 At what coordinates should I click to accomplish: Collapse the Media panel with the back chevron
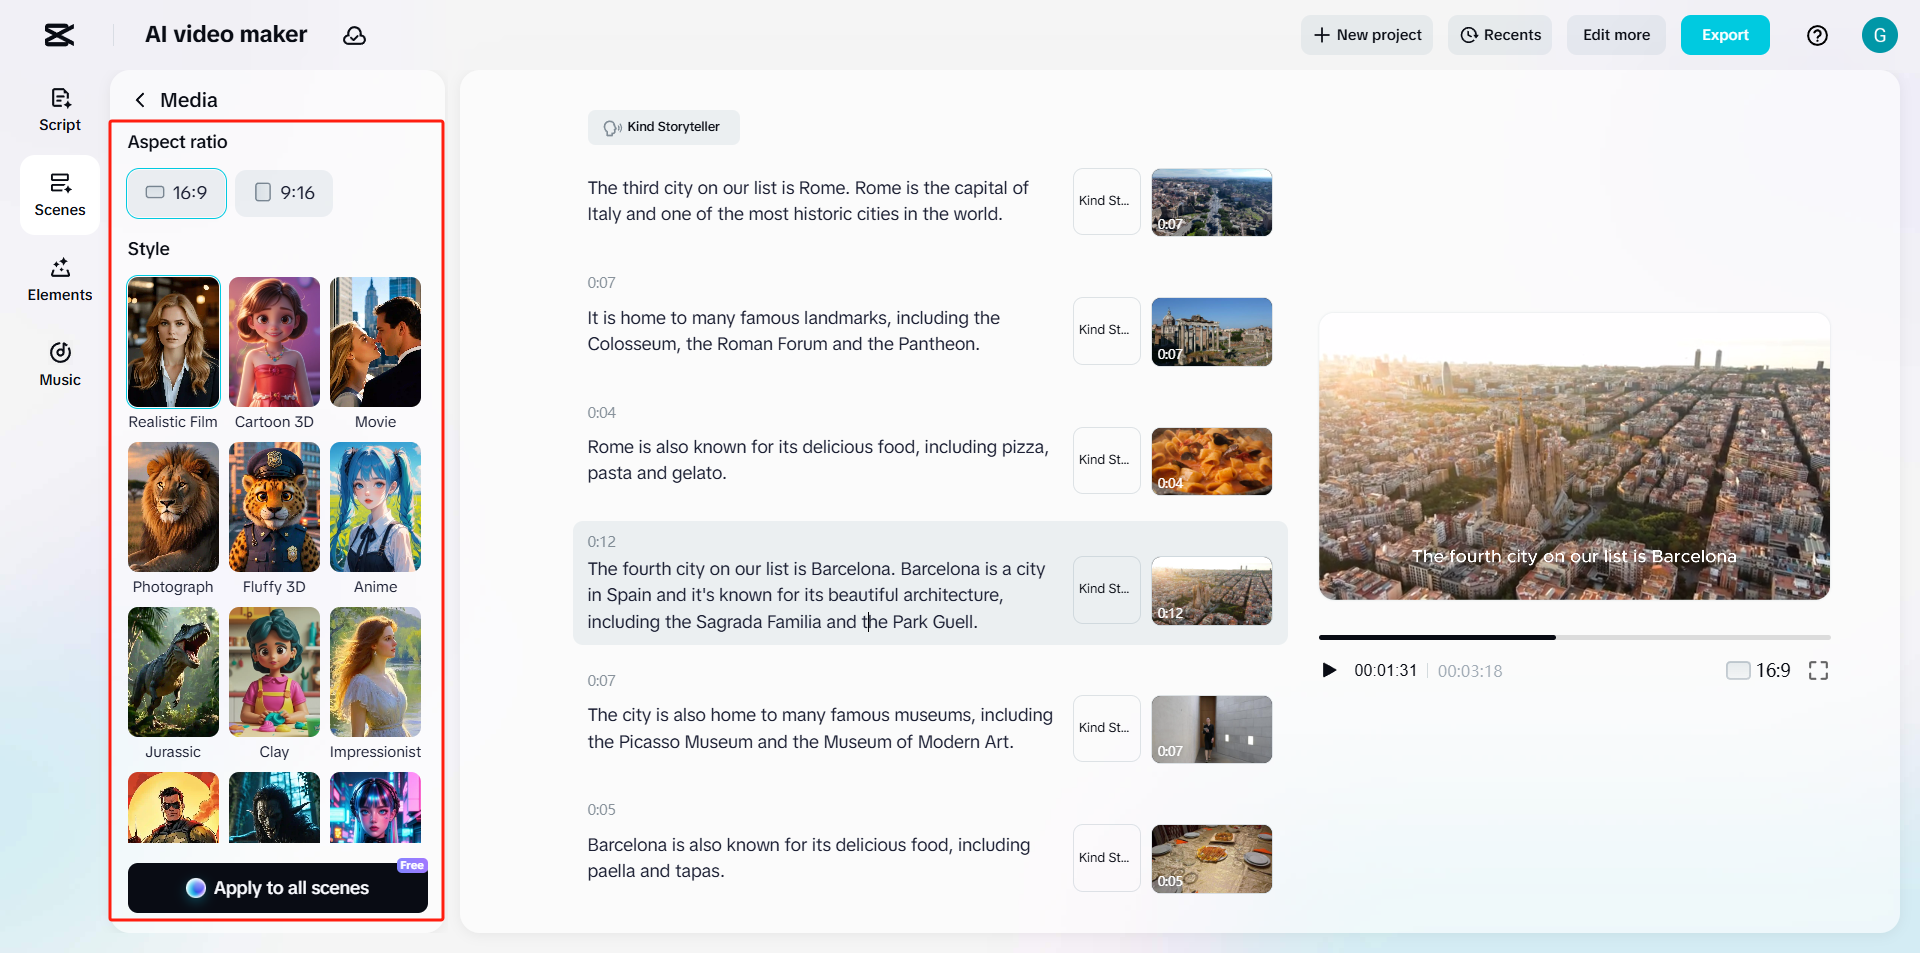(140, 100)
